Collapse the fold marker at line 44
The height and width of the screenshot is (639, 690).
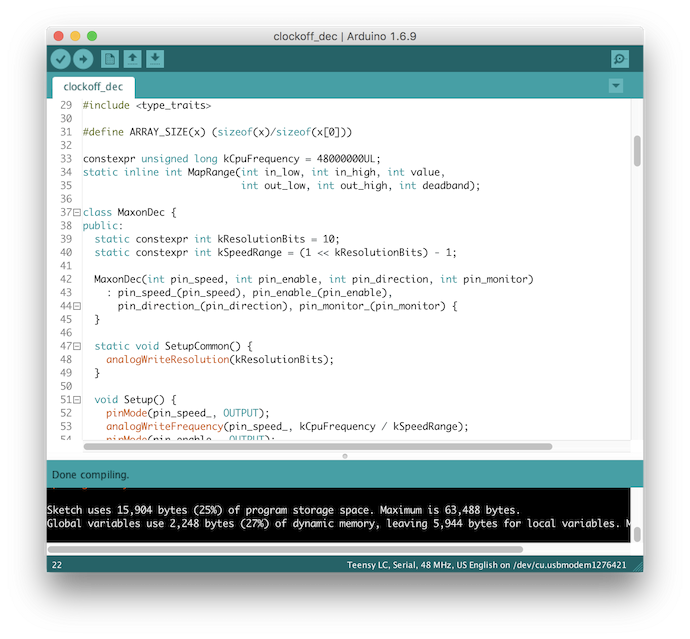77,306
